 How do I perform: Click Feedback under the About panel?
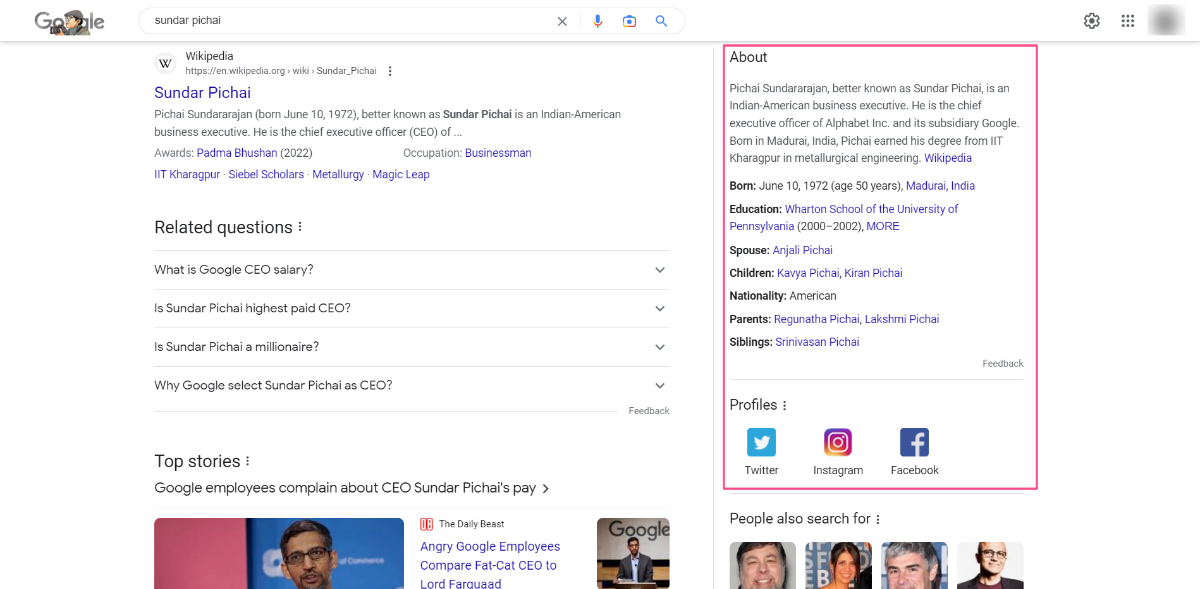pos(1003,364)
